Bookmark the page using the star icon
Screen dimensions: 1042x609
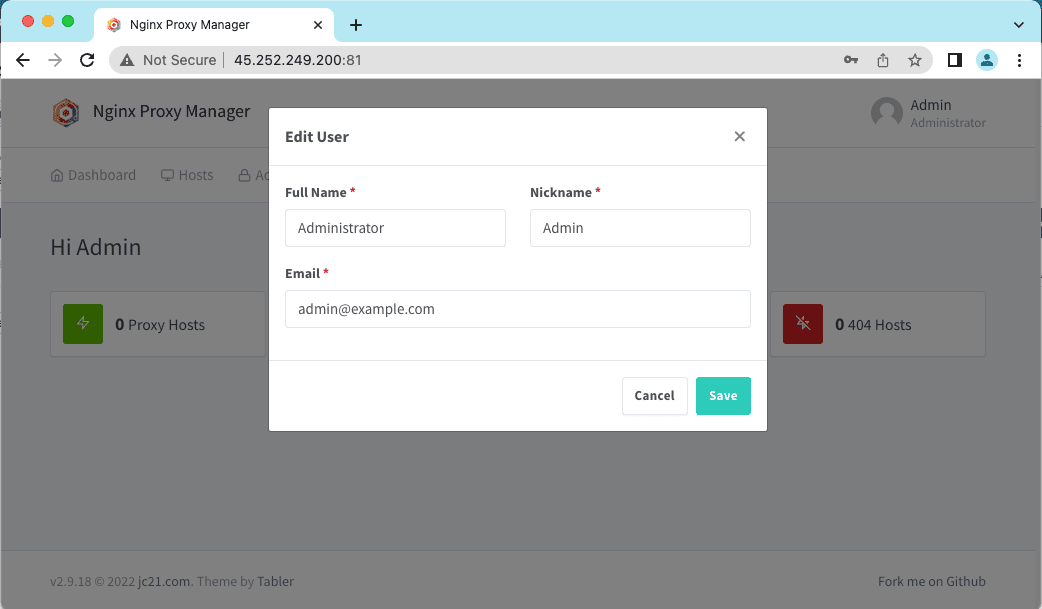coord(915,60)
